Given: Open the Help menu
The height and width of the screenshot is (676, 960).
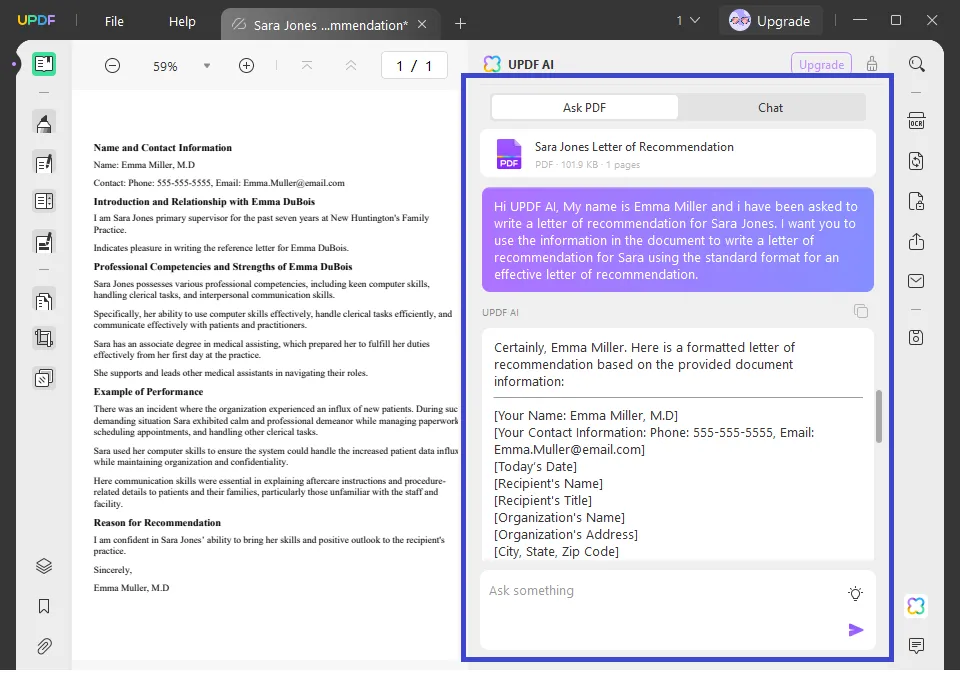Looking at the screenshot, I should 182,21.
